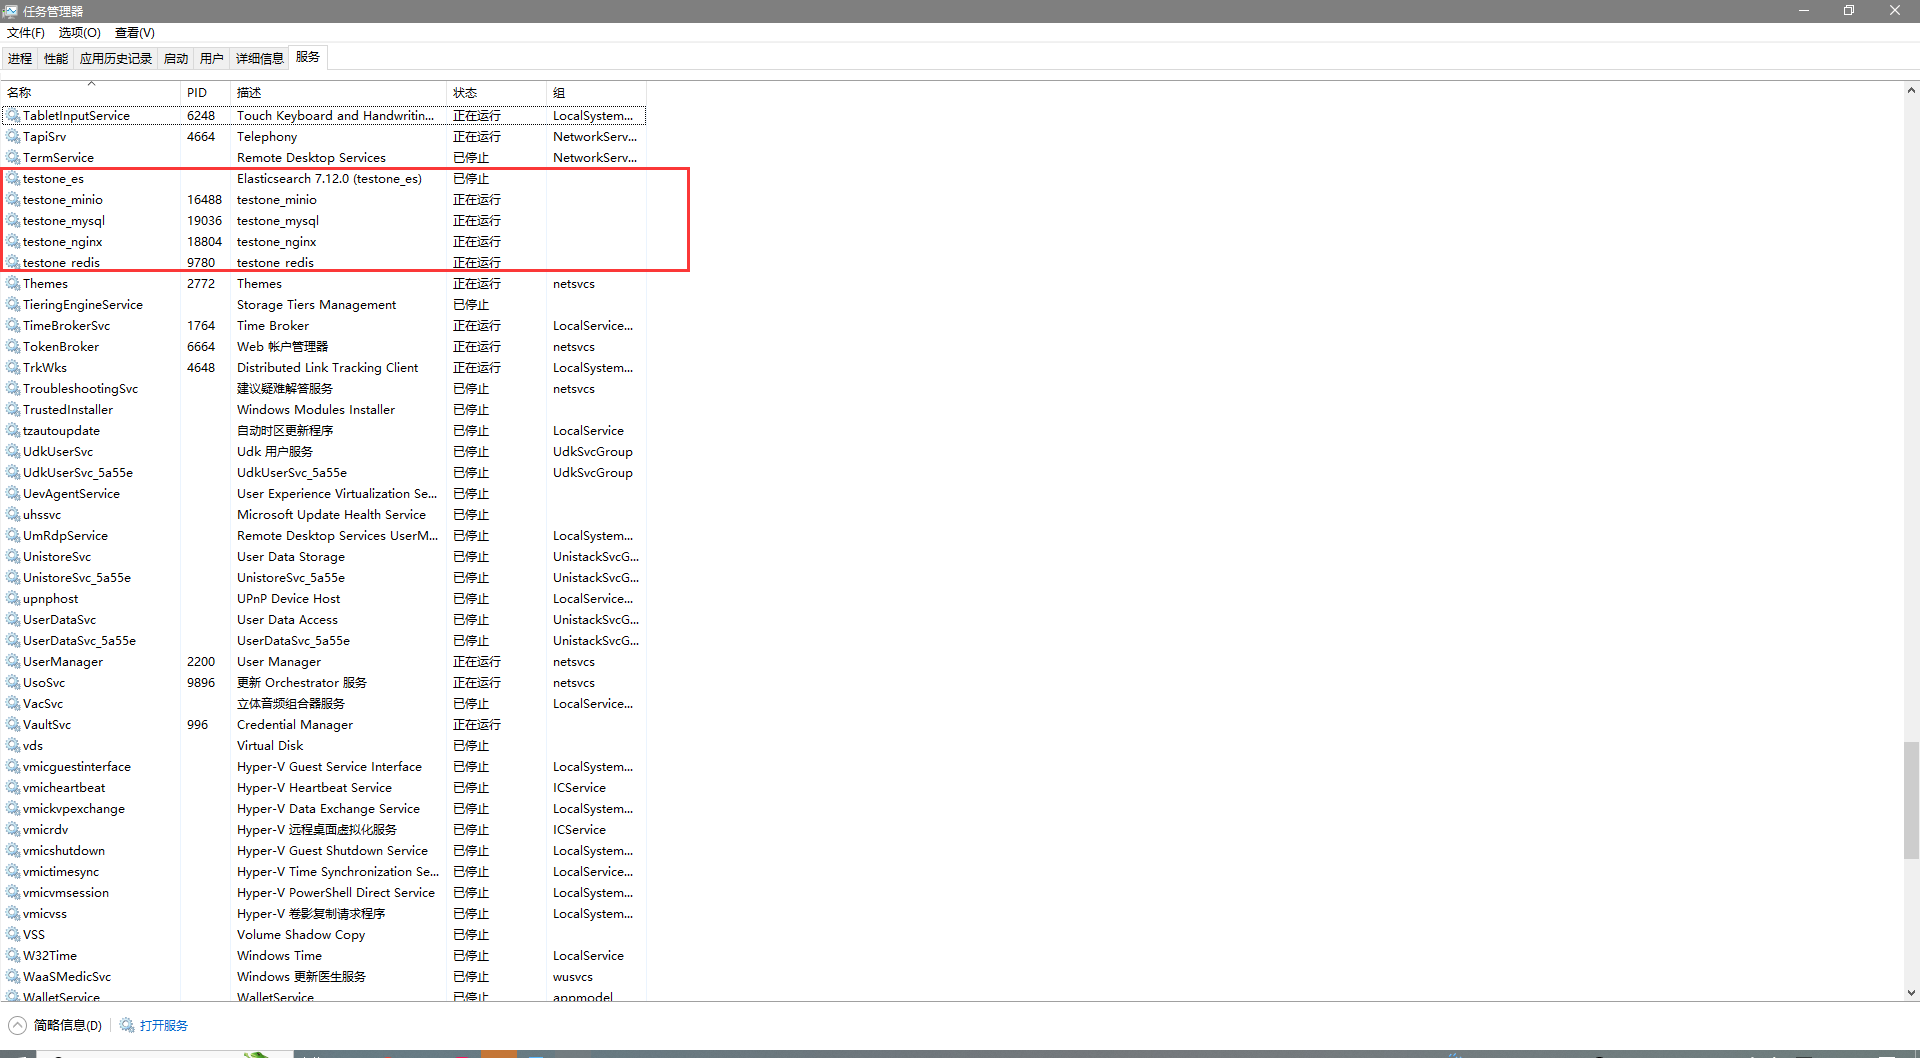This screenshot has width=1920, height=1058.
Task: Click the service icon next to TrustedInstaller
Action: pyautogui.click(x=13, y=410)
